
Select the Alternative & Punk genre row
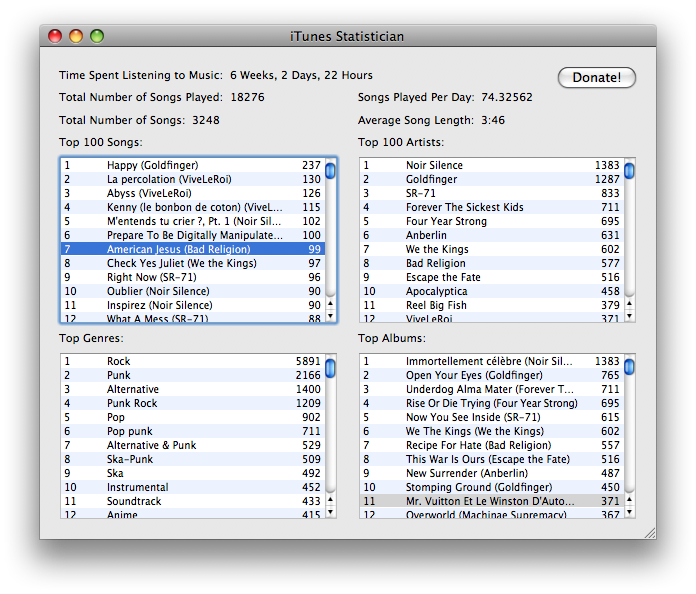pos(193,445)
